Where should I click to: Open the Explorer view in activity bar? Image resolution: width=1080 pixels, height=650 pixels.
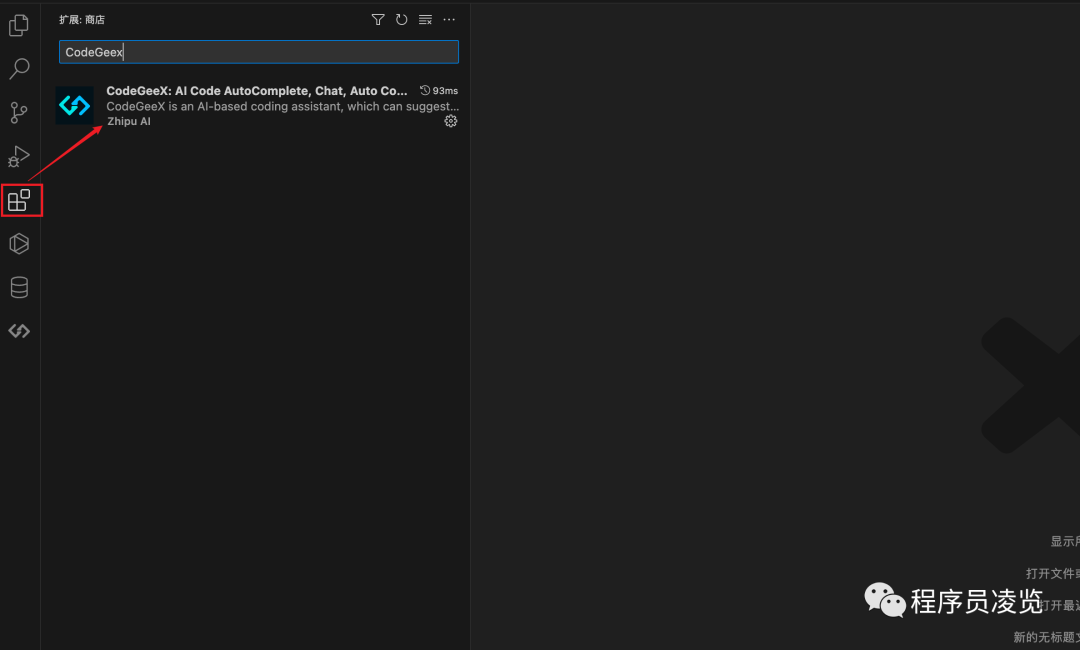19,25
